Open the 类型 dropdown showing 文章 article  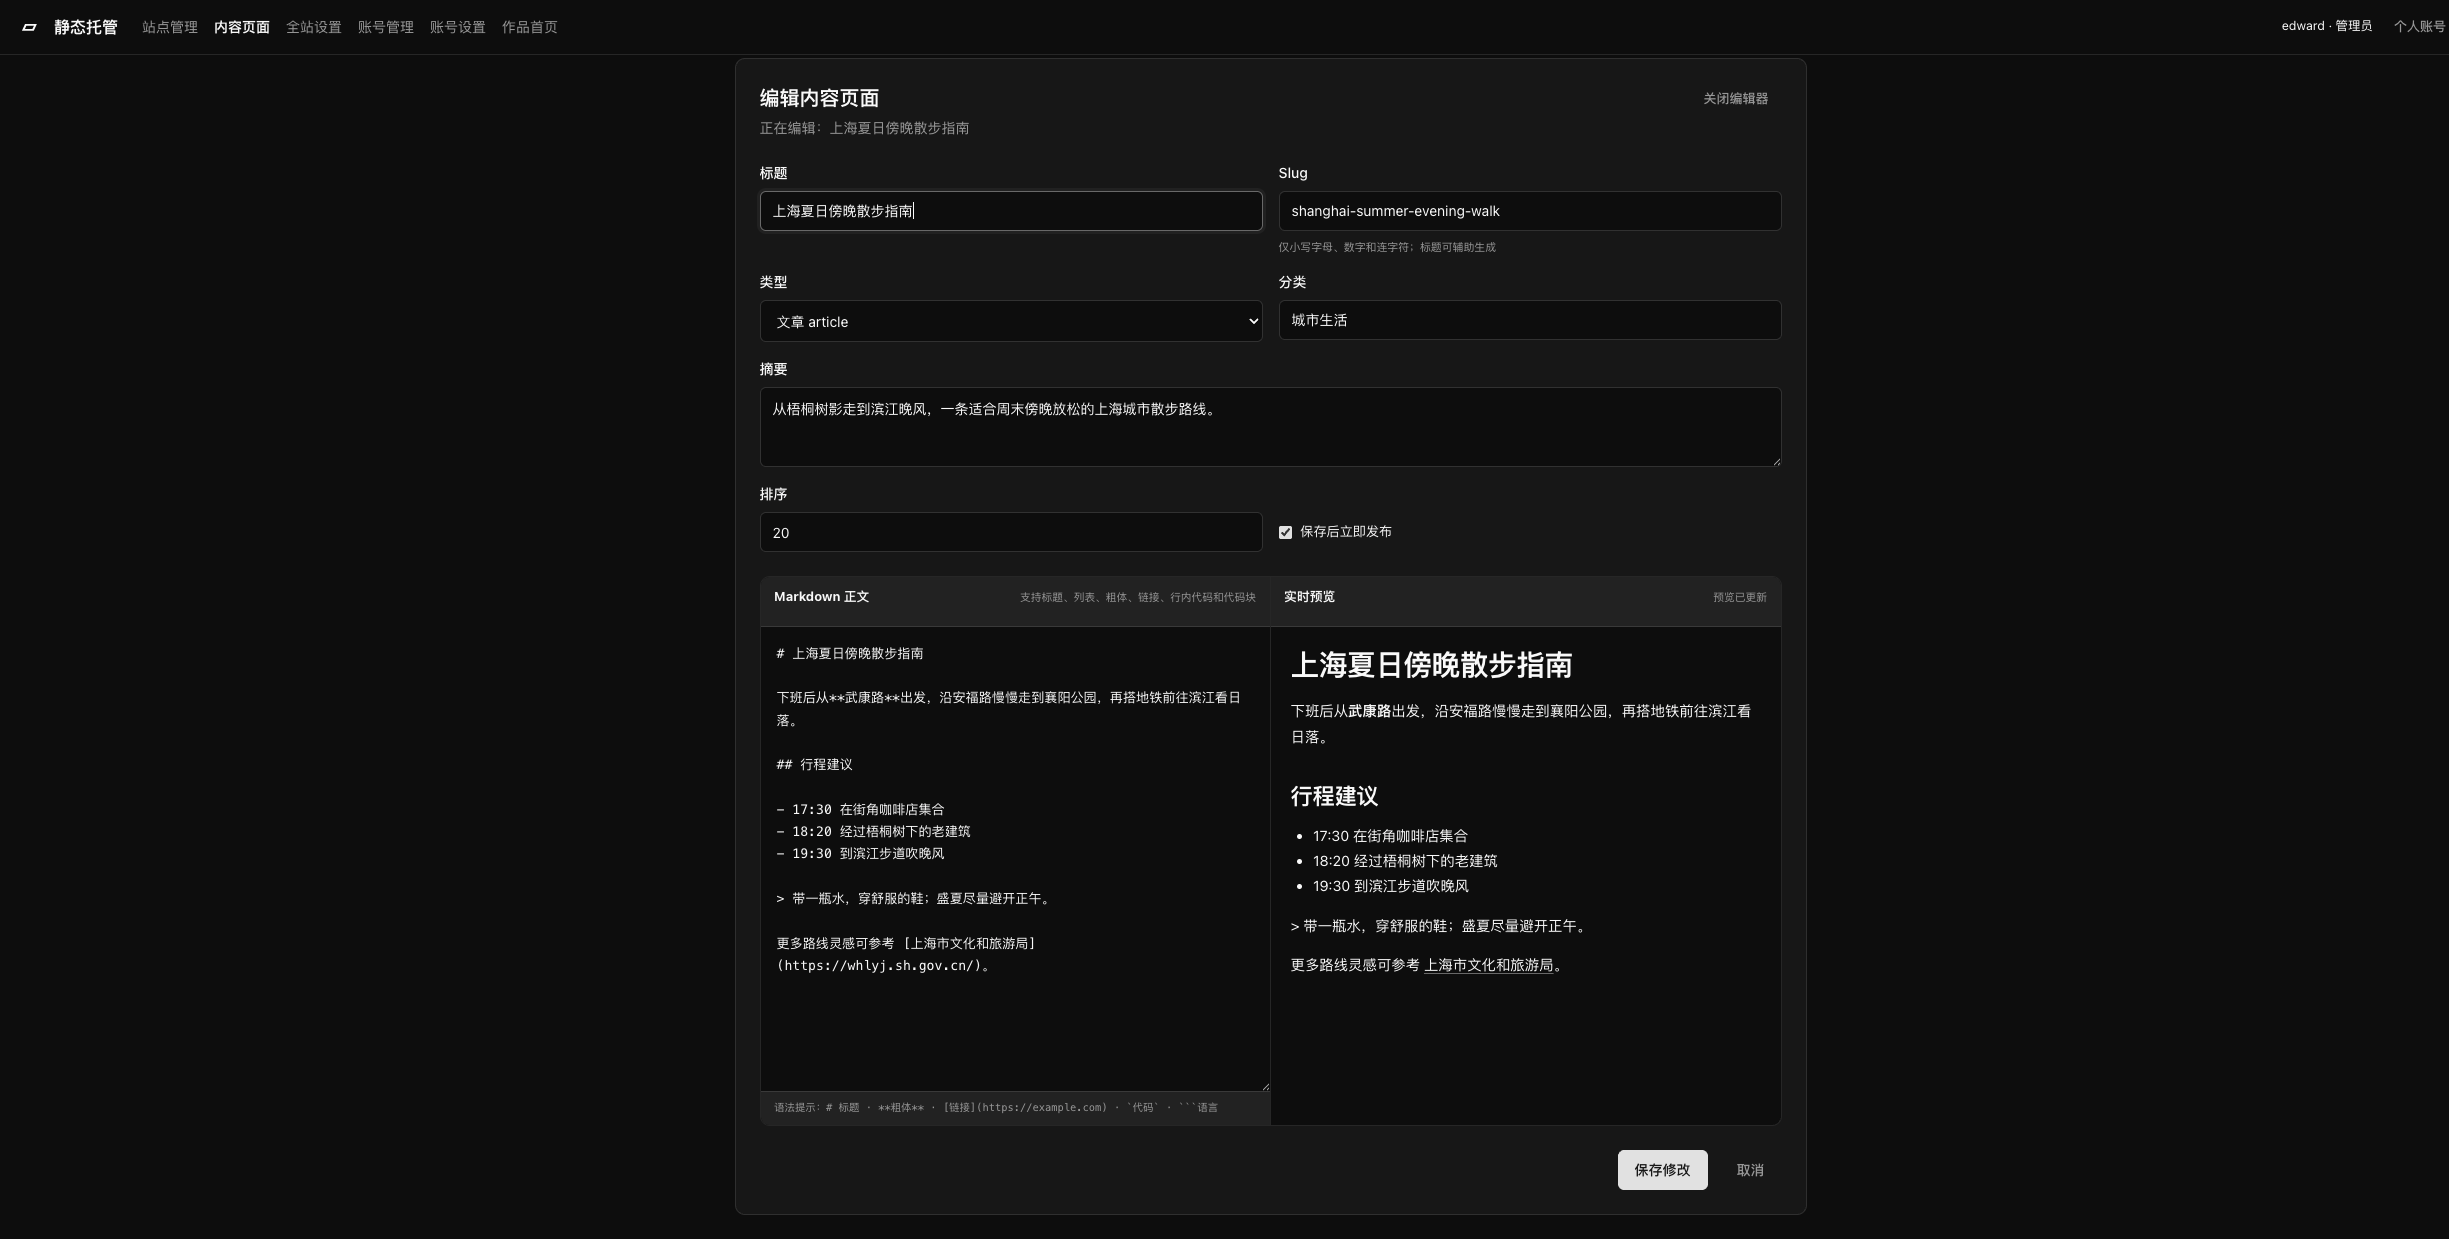[1011, 321]
